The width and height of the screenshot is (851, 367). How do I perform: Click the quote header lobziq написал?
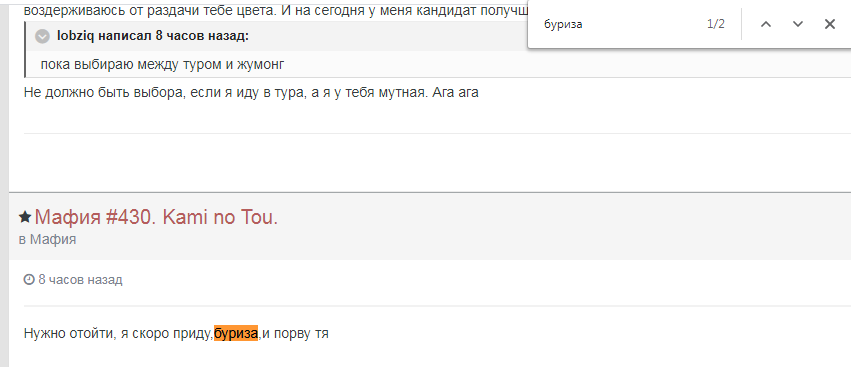[x=153, y=36]
